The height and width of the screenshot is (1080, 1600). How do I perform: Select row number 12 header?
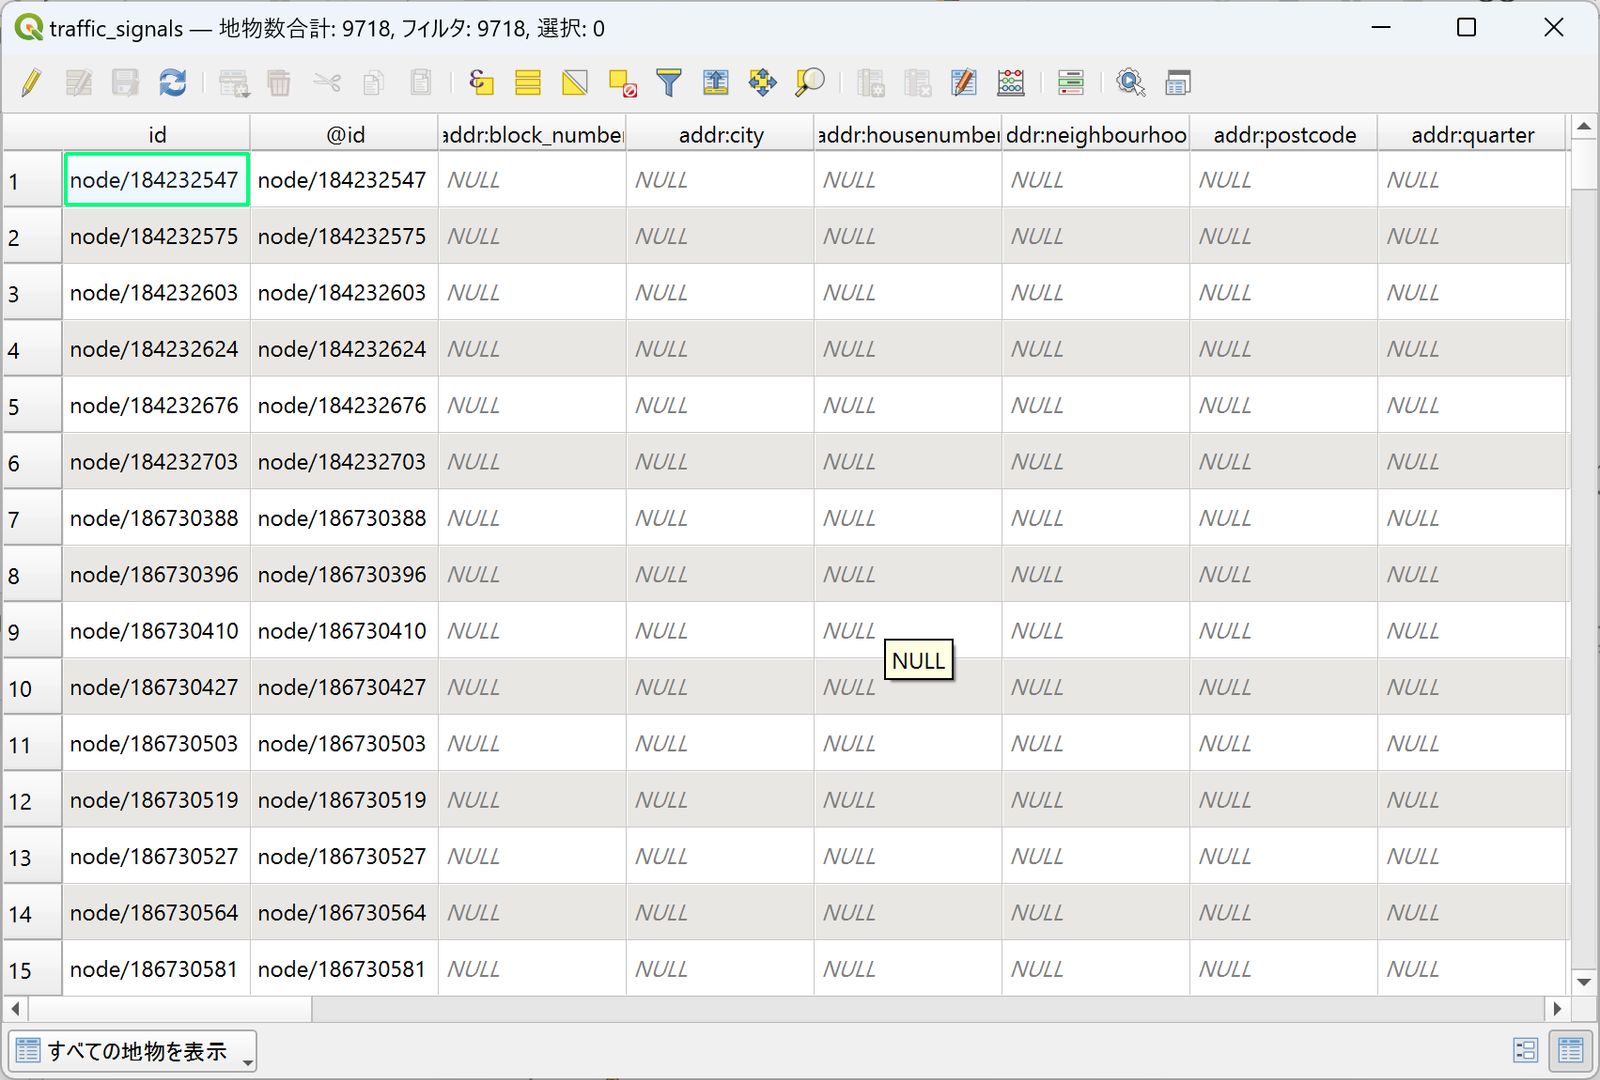pyautogui.click(x=32, y=801)
